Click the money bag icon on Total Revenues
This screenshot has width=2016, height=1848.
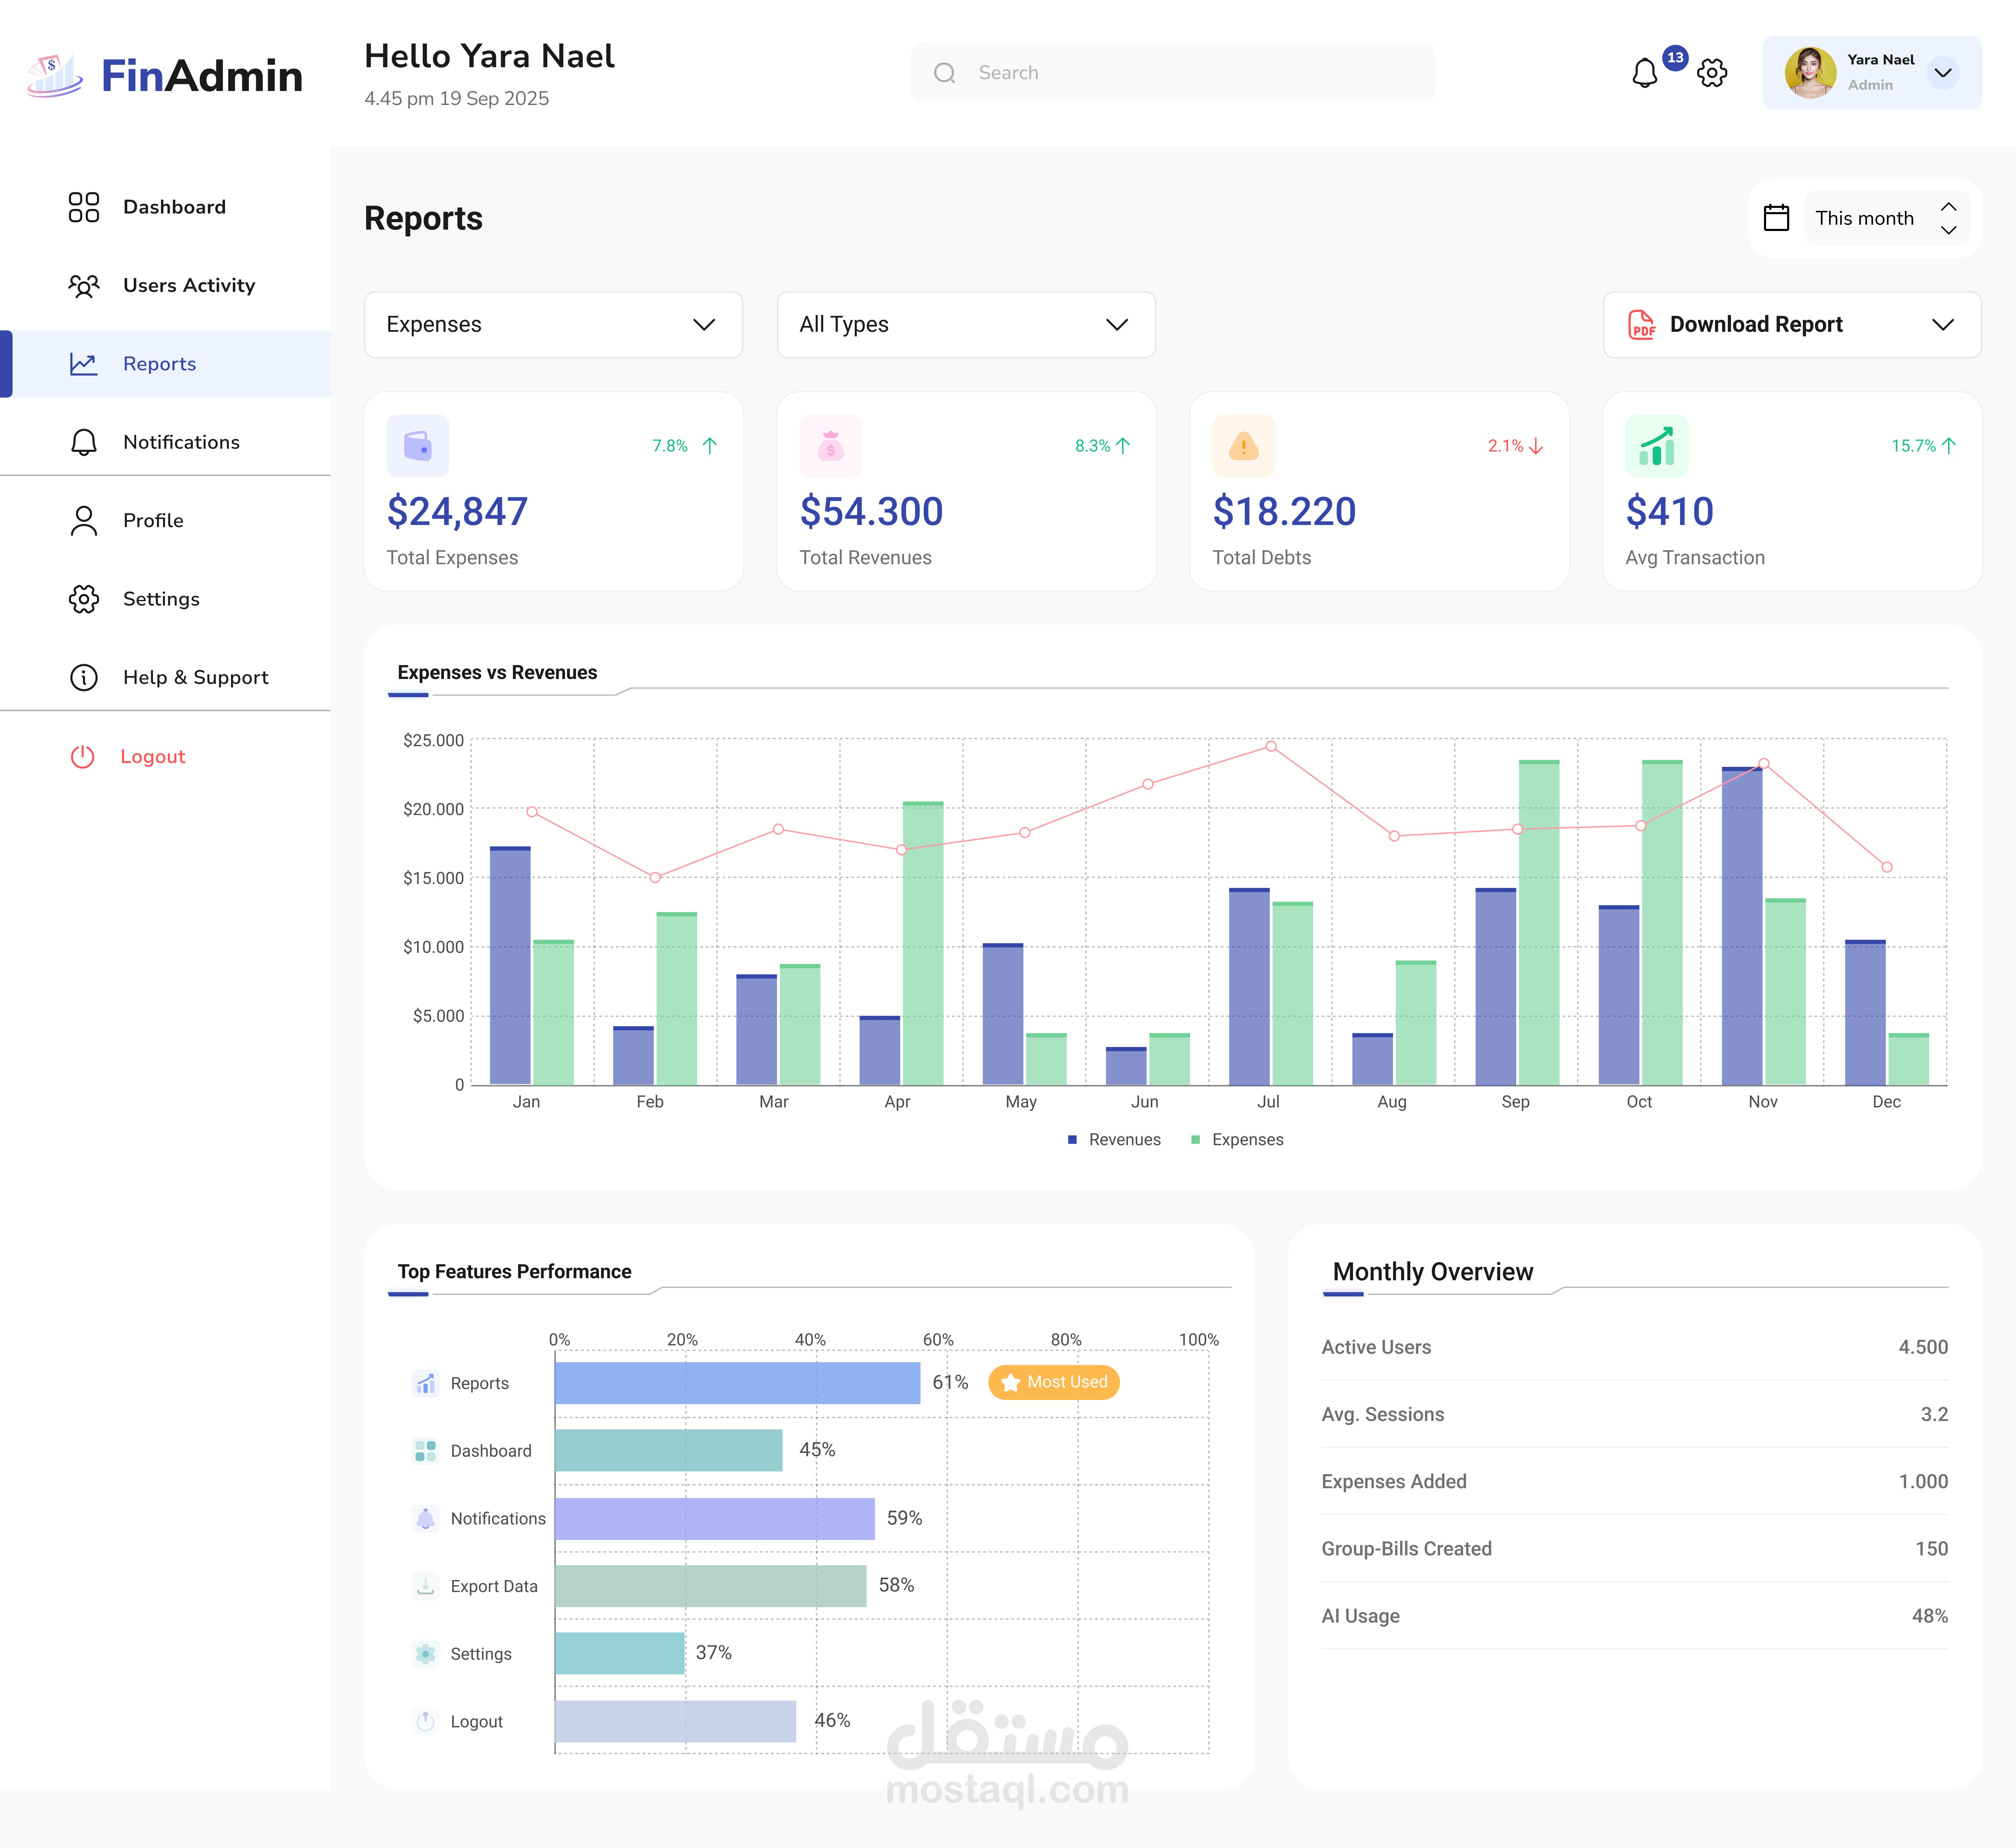[831, 446]
